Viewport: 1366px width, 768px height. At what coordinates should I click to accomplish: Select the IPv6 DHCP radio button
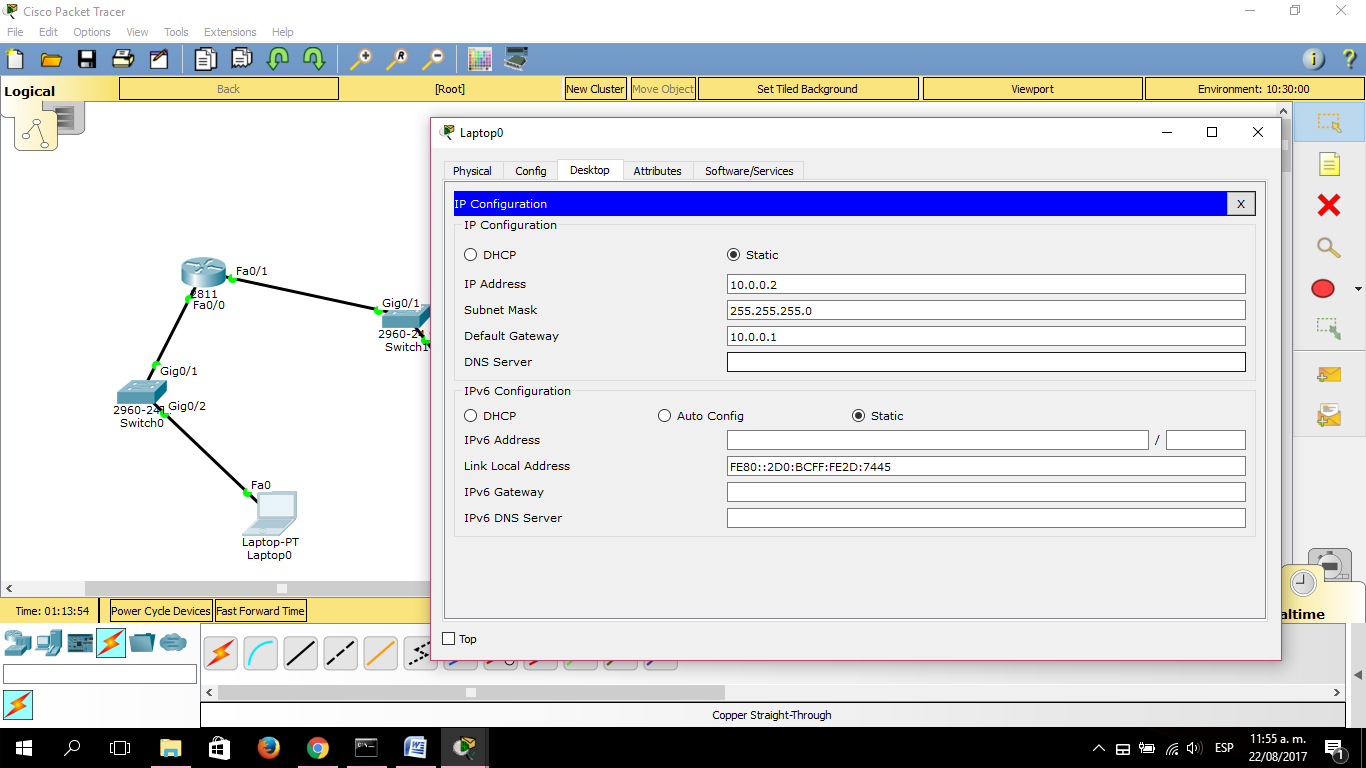[x=471, y=416]
